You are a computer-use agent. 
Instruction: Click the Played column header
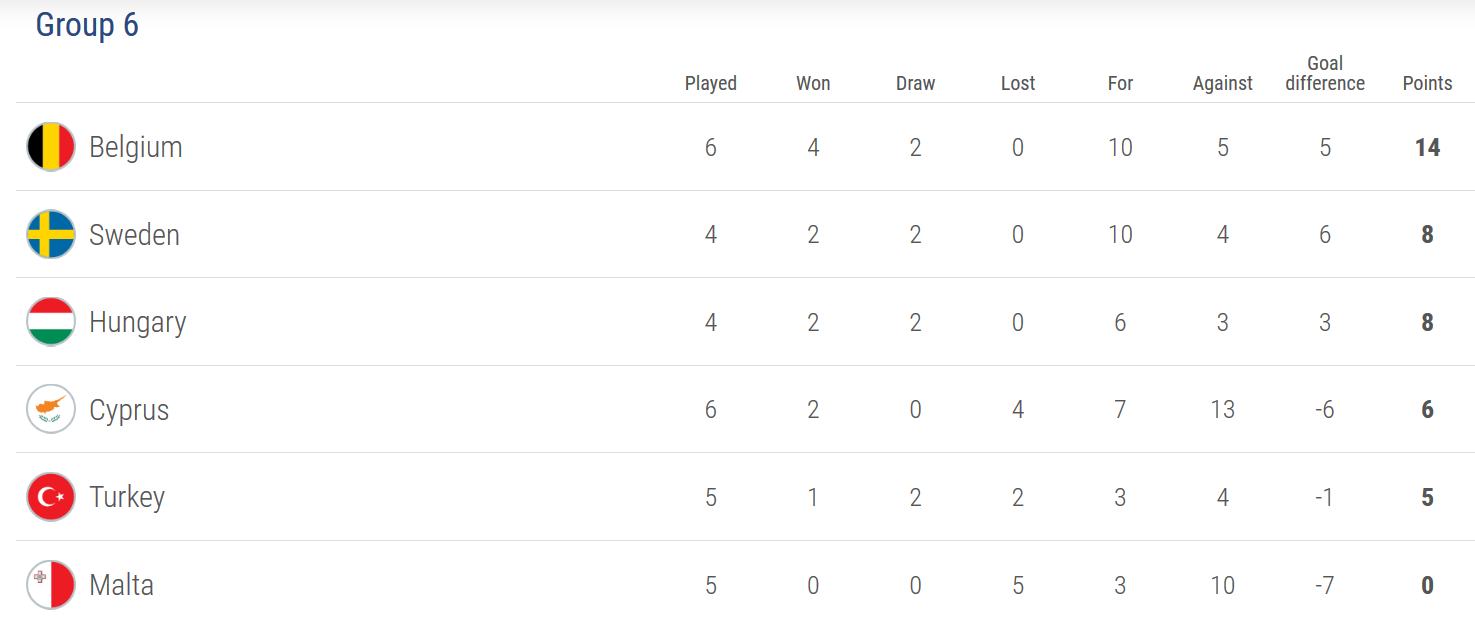coord(711,83)
